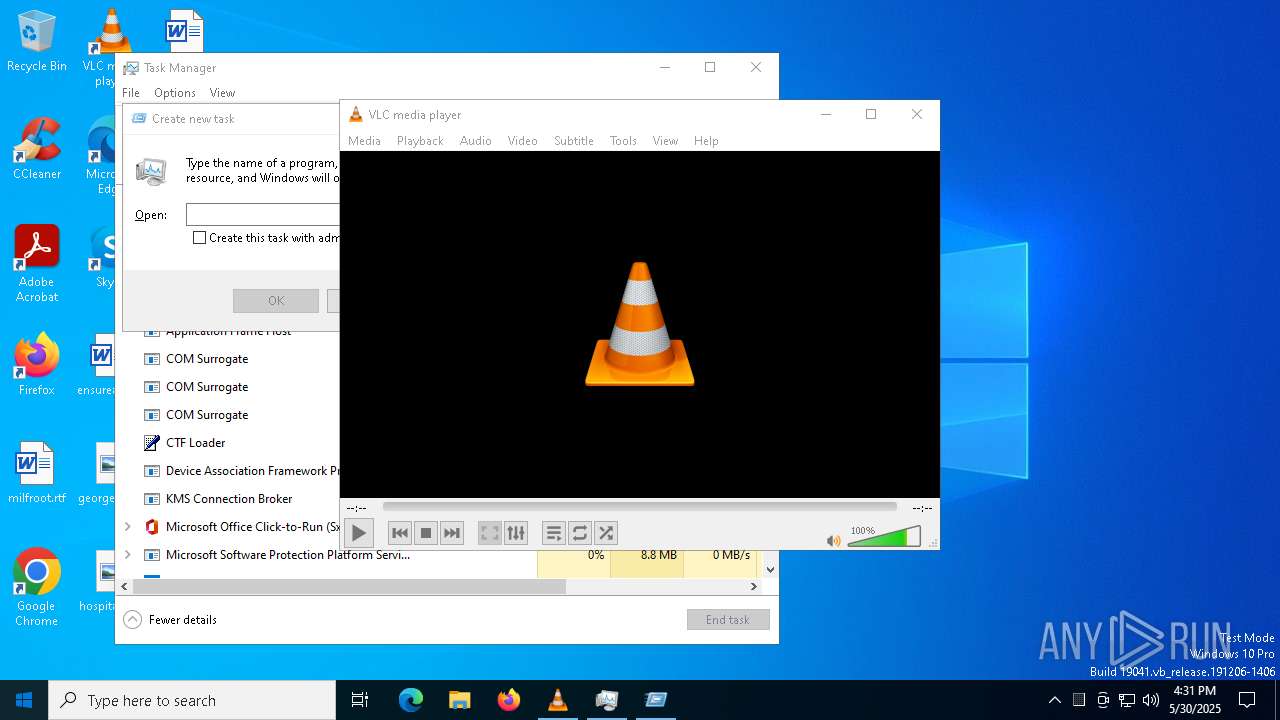Toggle VLC fullscreen video button
Viewport: 1280px width, 720px height.
coord(489,533)
